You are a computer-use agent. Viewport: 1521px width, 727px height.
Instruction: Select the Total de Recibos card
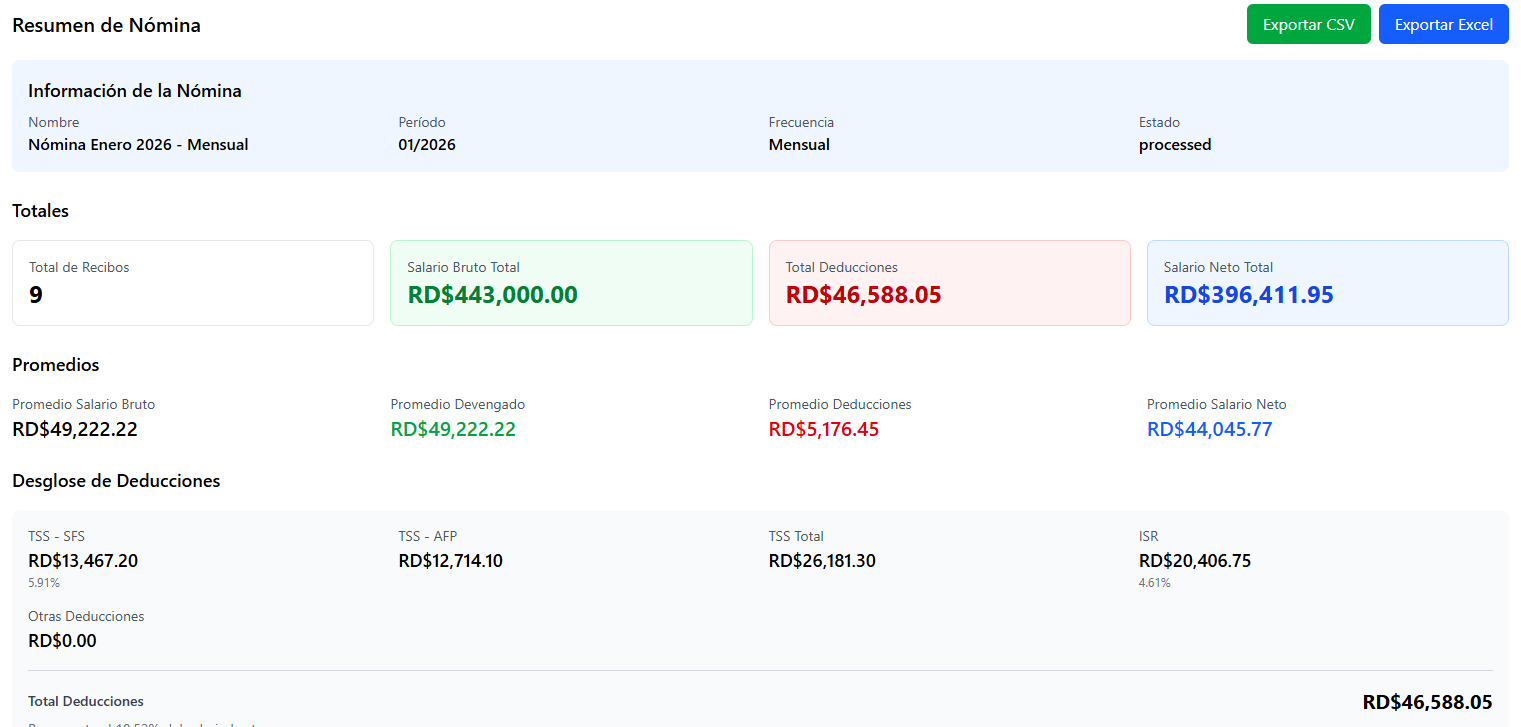[192, 283]
